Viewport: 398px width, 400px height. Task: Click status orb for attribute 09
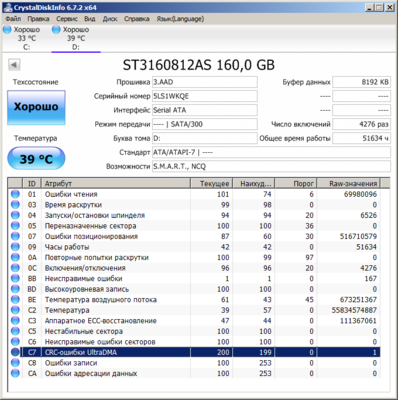pyautogui.click(x=15, y=247)
